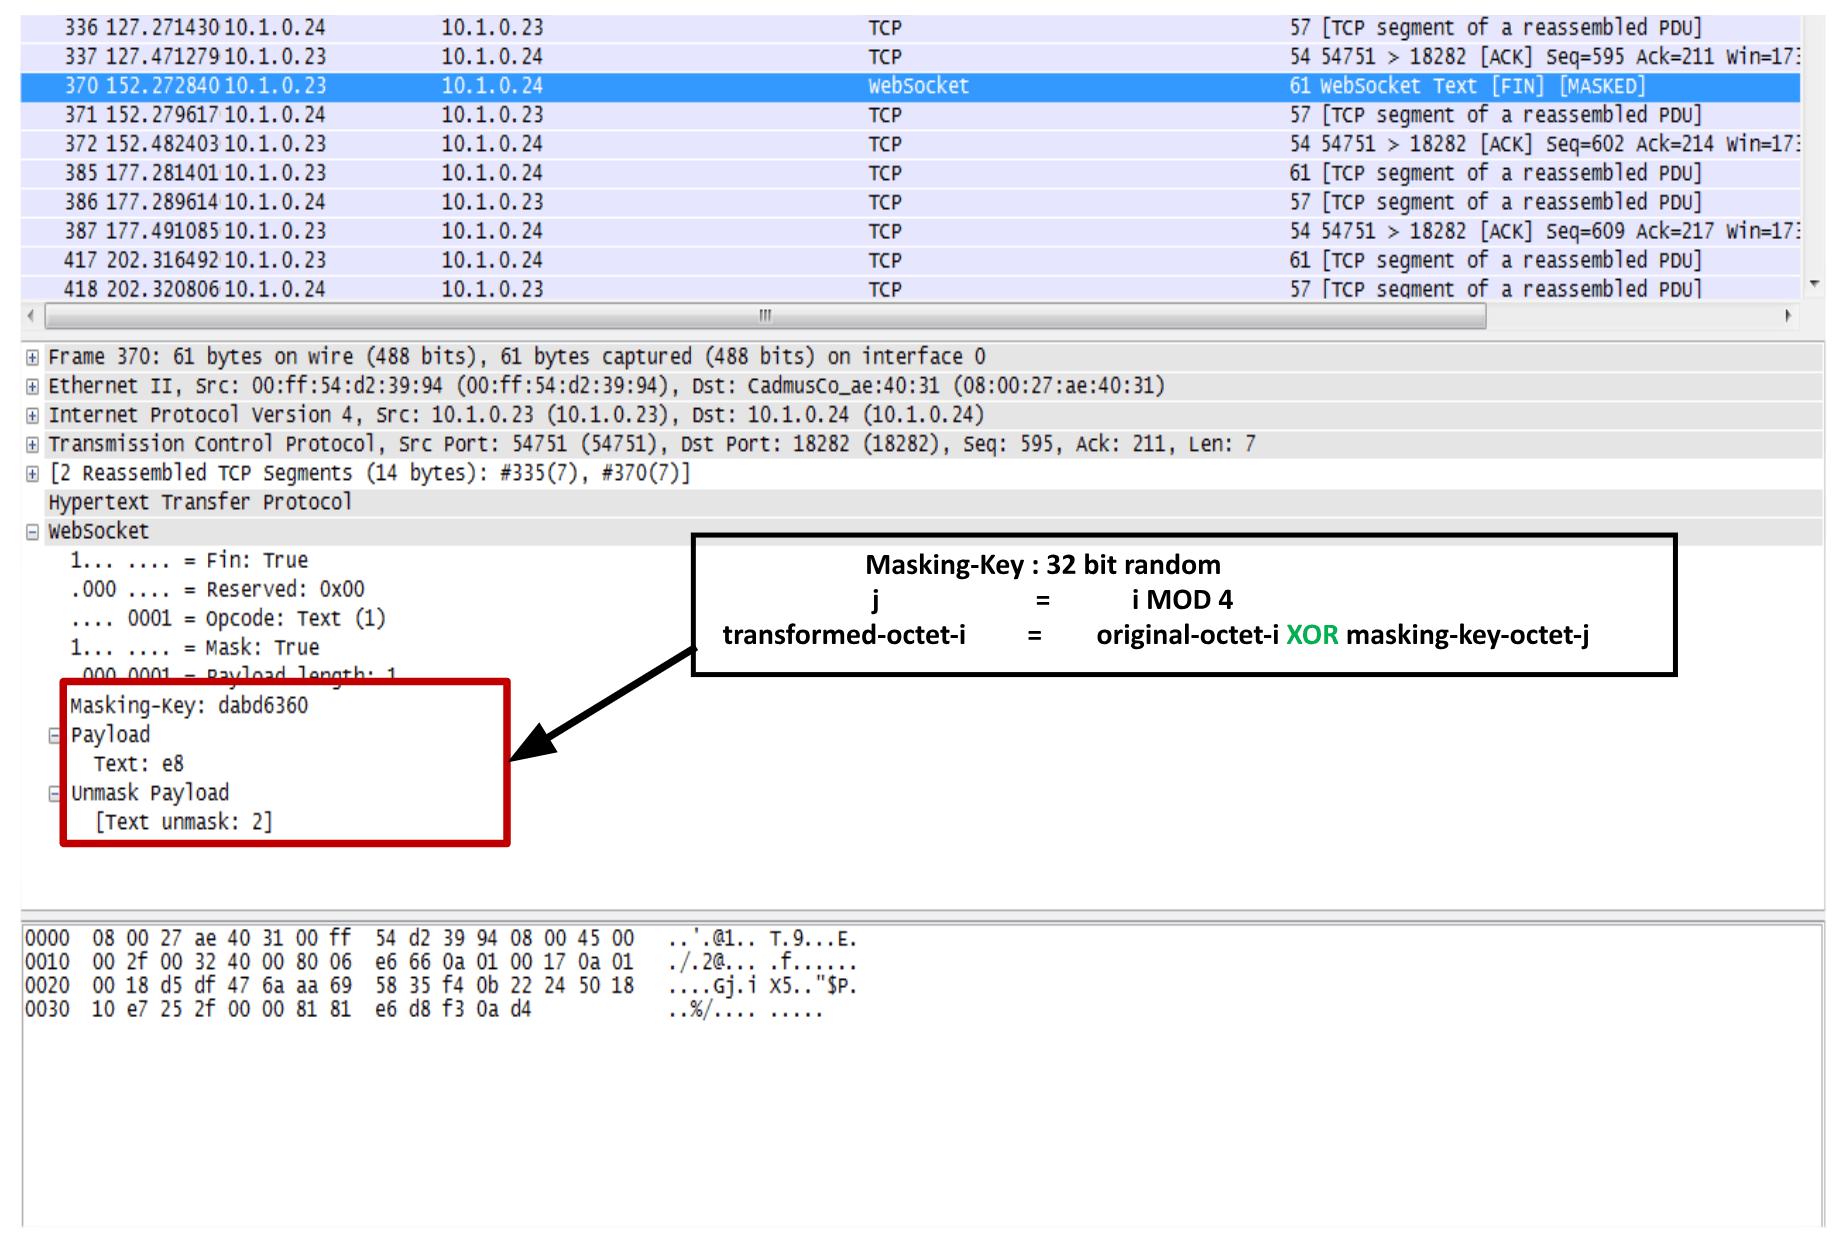
Task: Click hex dump row 0000
Action: click(441, 938)
